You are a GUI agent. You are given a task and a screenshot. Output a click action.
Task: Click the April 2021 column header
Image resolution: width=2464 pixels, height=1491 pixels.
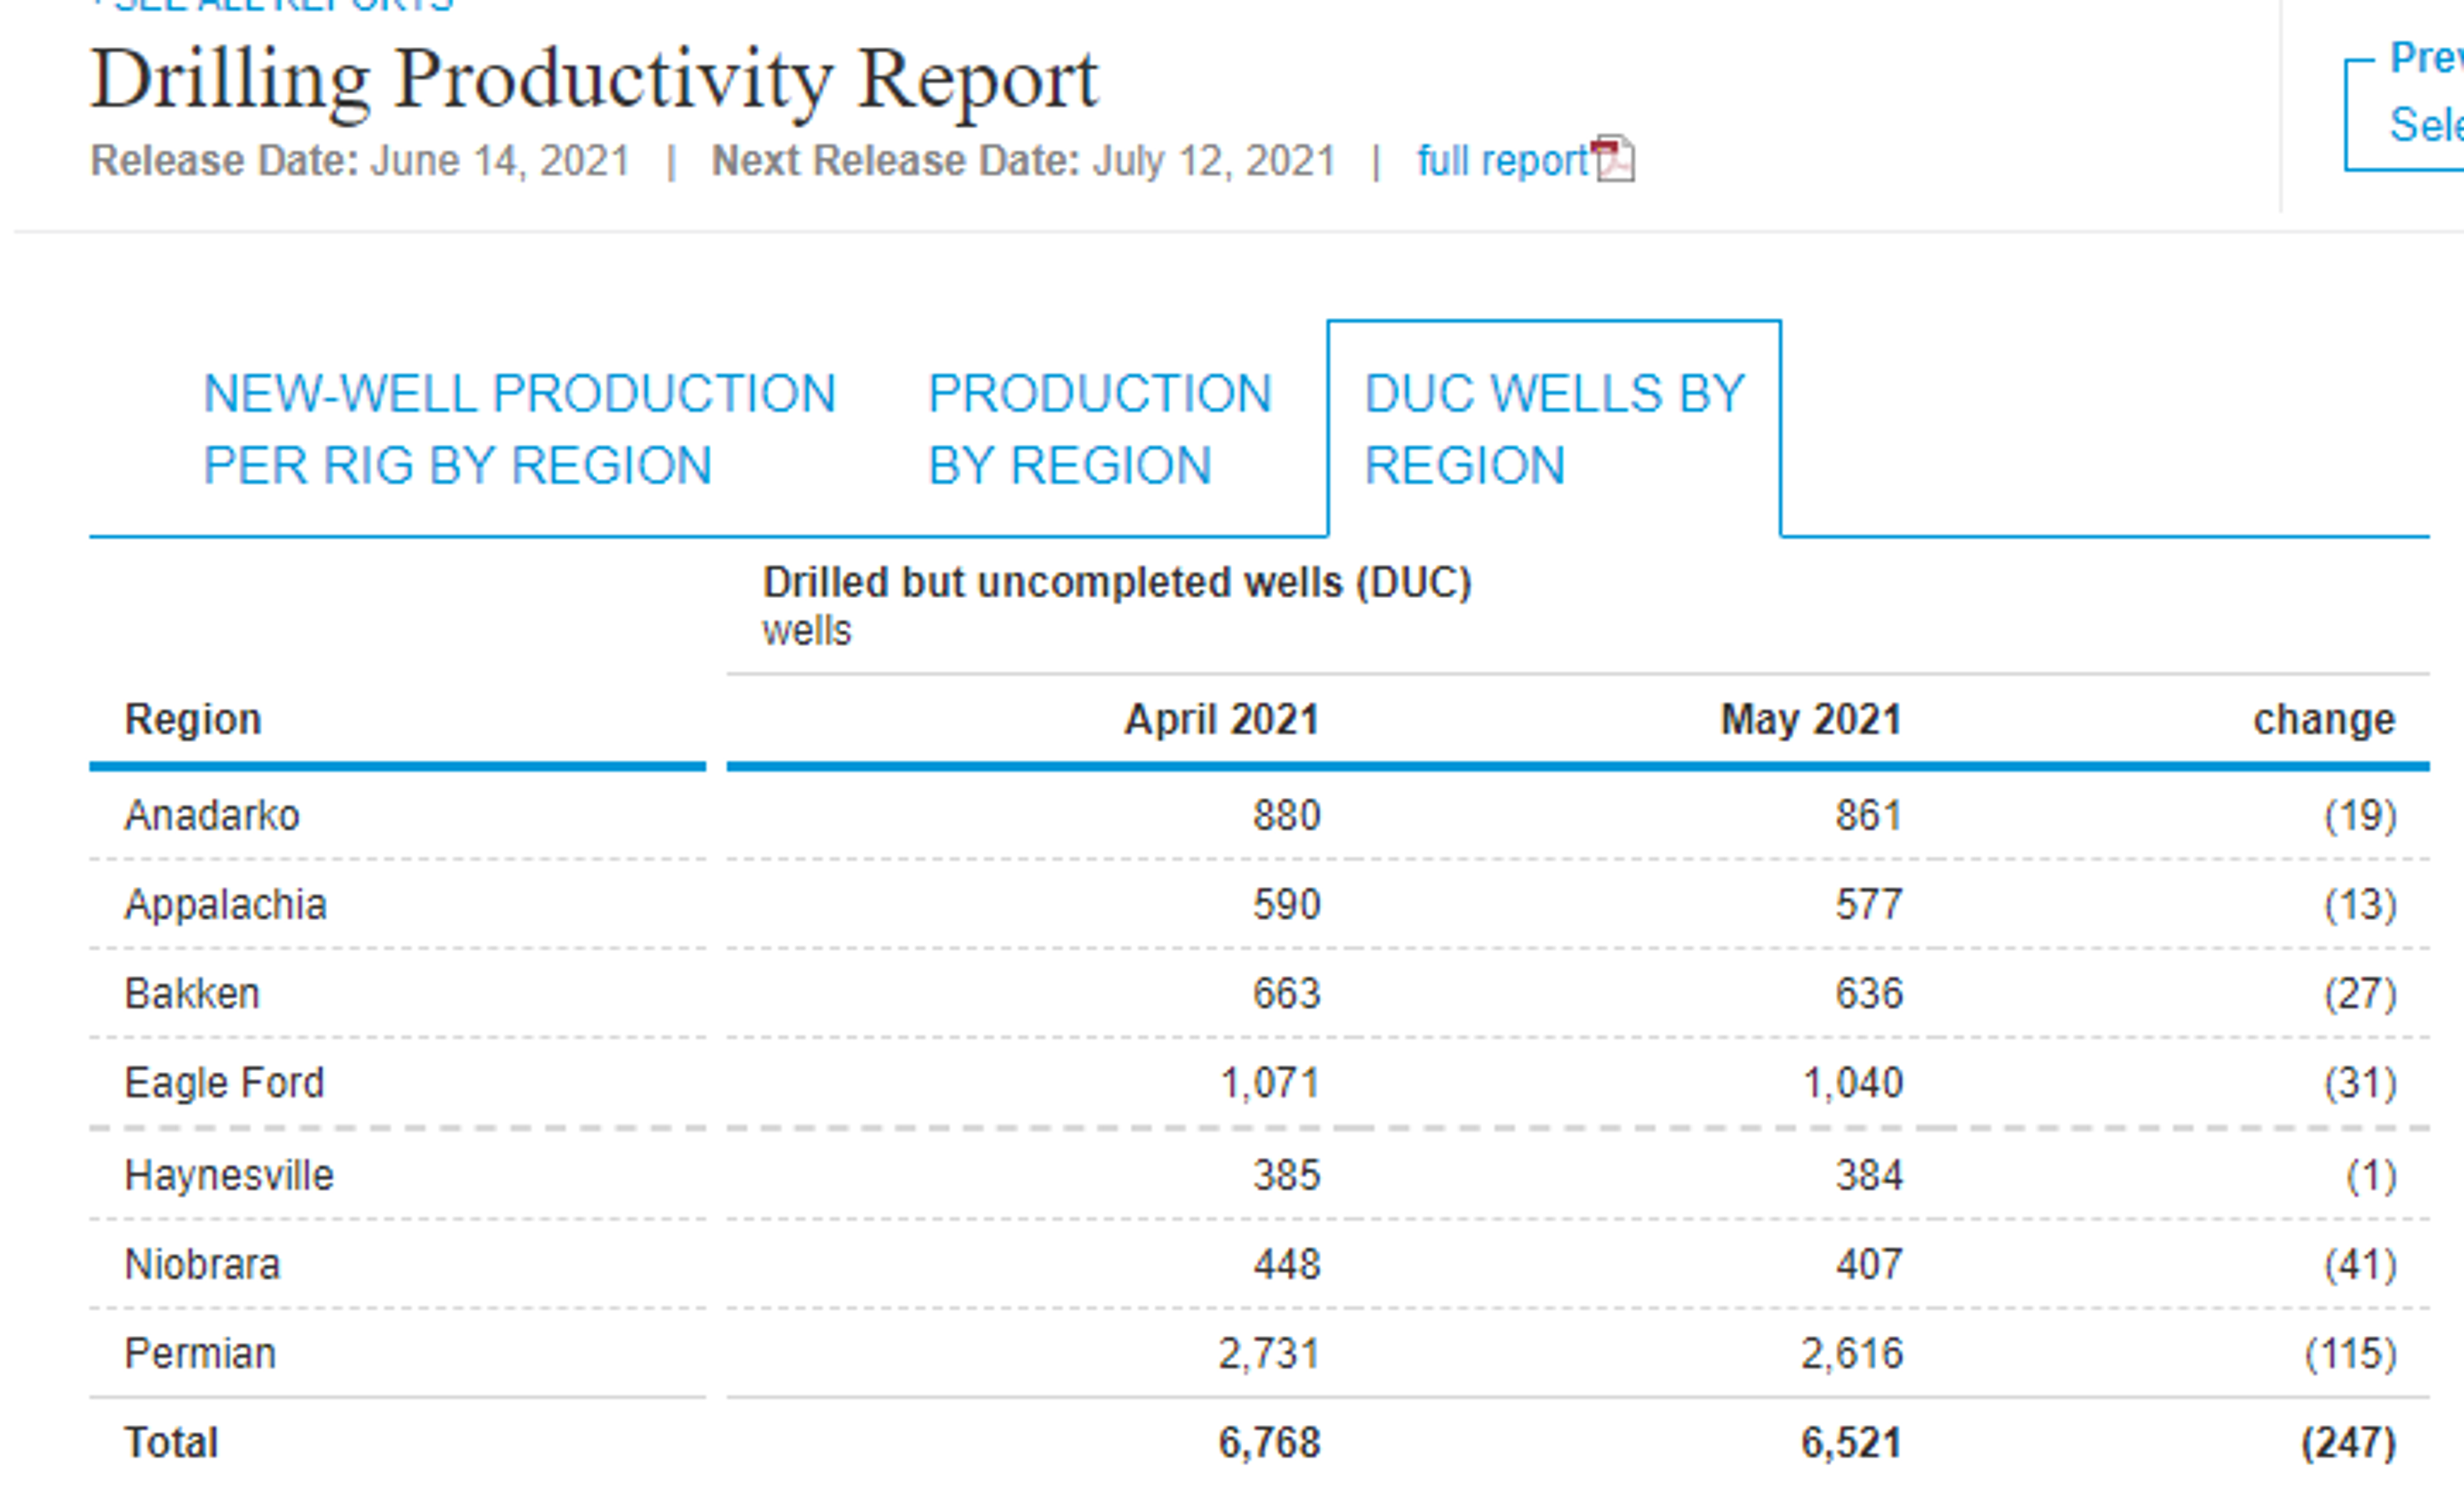point(1222,719)
